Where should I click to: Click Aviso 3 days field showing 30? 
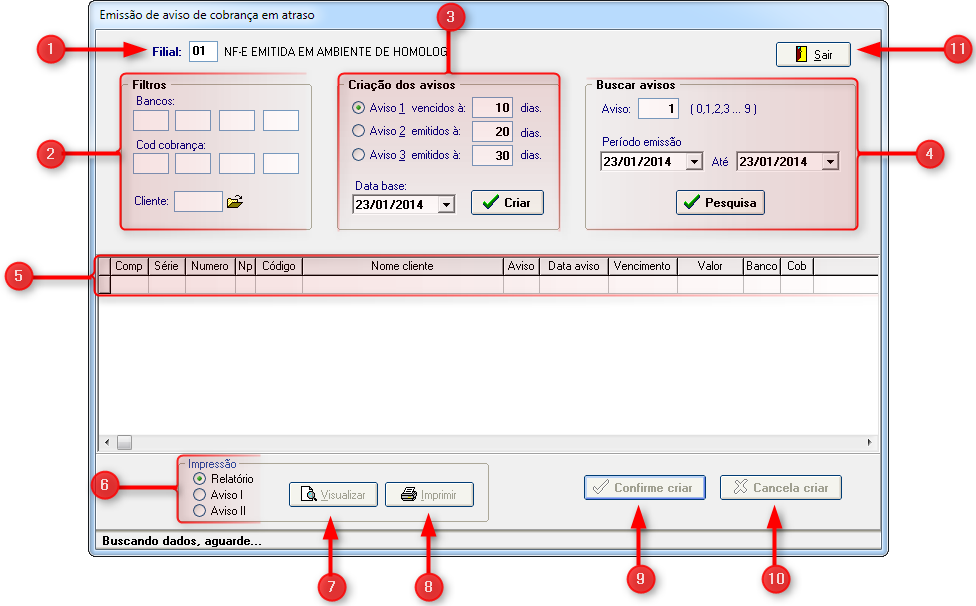tap(492, 156)
